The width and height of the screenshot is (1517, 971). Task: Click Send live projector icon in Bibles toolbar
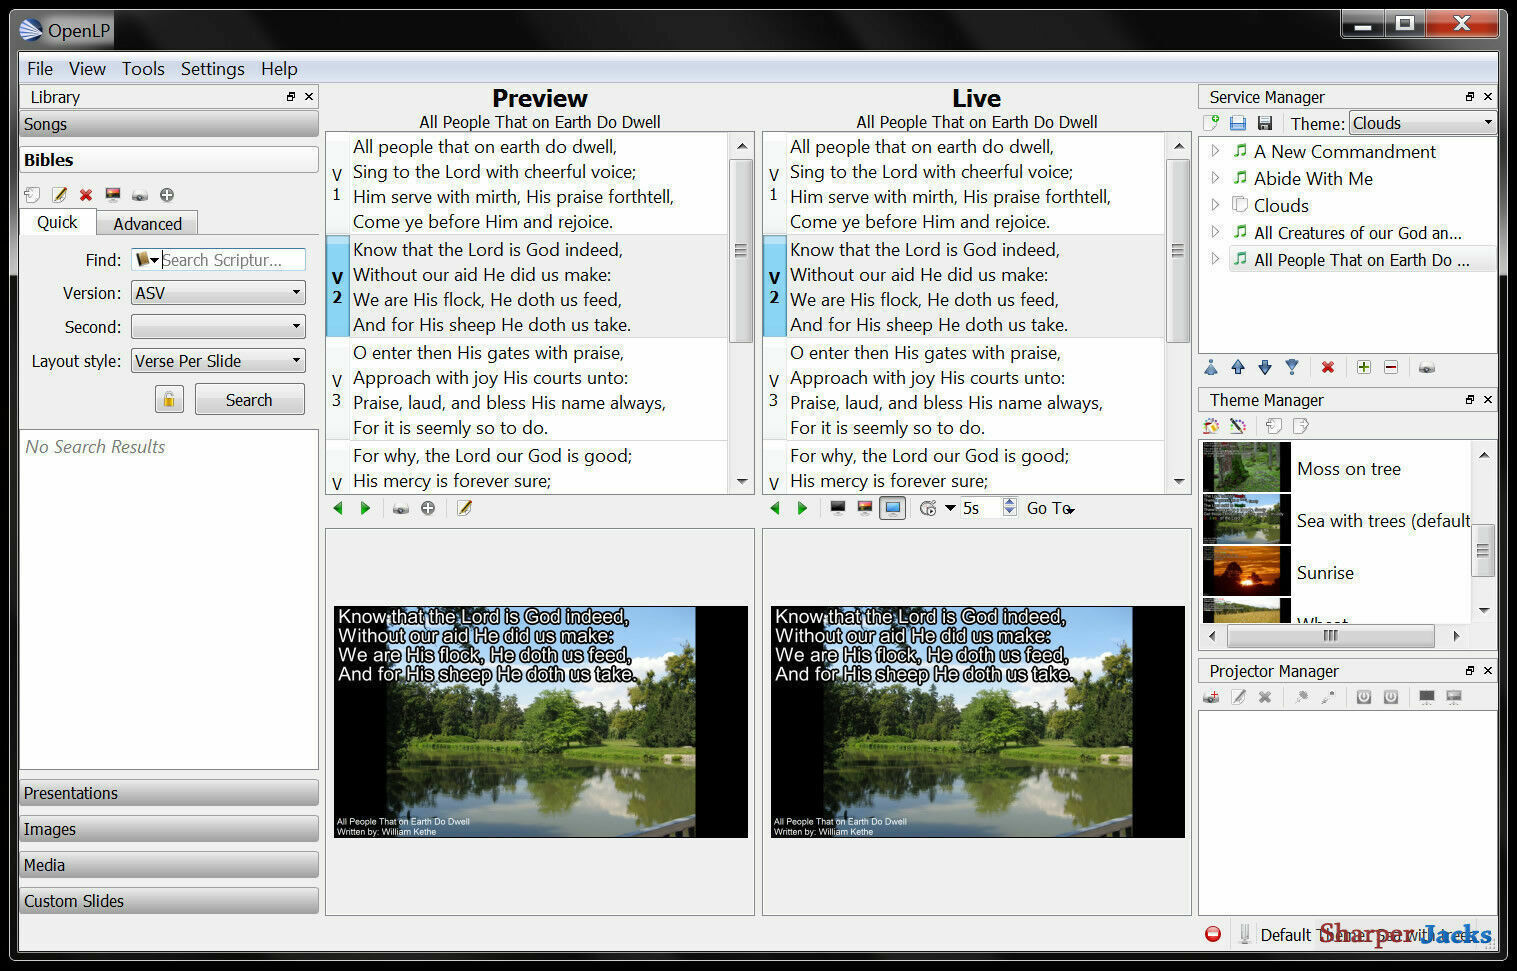click(113, 195)
